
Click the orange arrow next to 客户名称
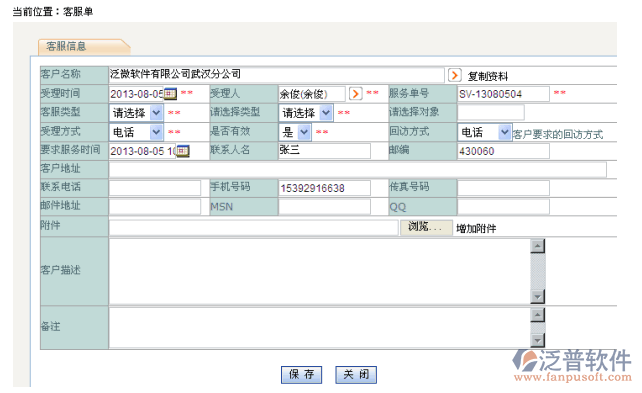(x=454, y=75)
